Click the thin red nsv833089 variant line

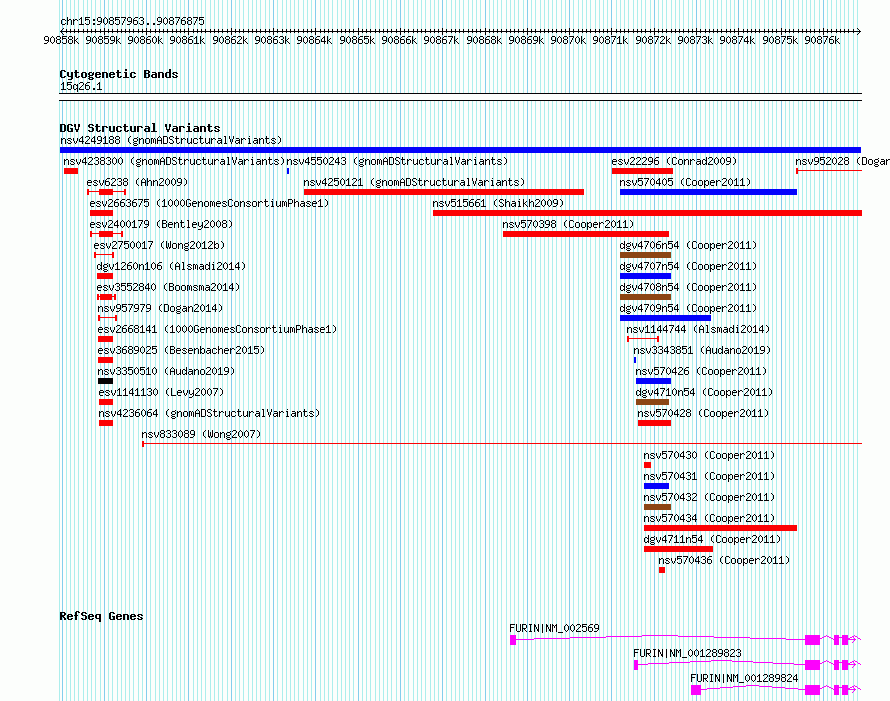pyautogui.click(x=502, y=444)
